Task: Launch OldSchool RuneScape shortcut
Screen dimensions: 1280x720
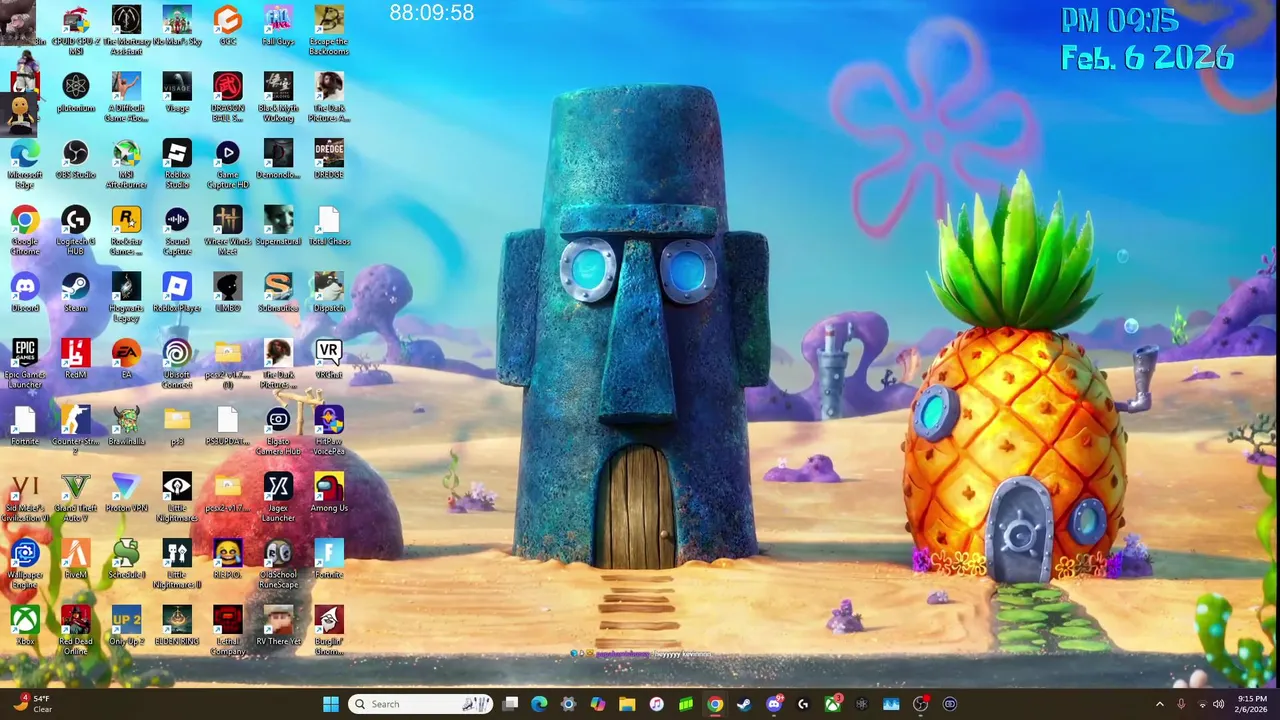Action: point(278,564)
